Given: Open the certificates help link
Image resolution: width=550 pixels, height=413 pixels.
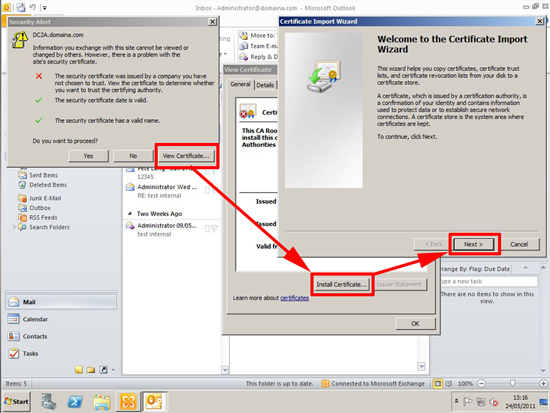Looking at the screenshot, I should click(294, 298).
